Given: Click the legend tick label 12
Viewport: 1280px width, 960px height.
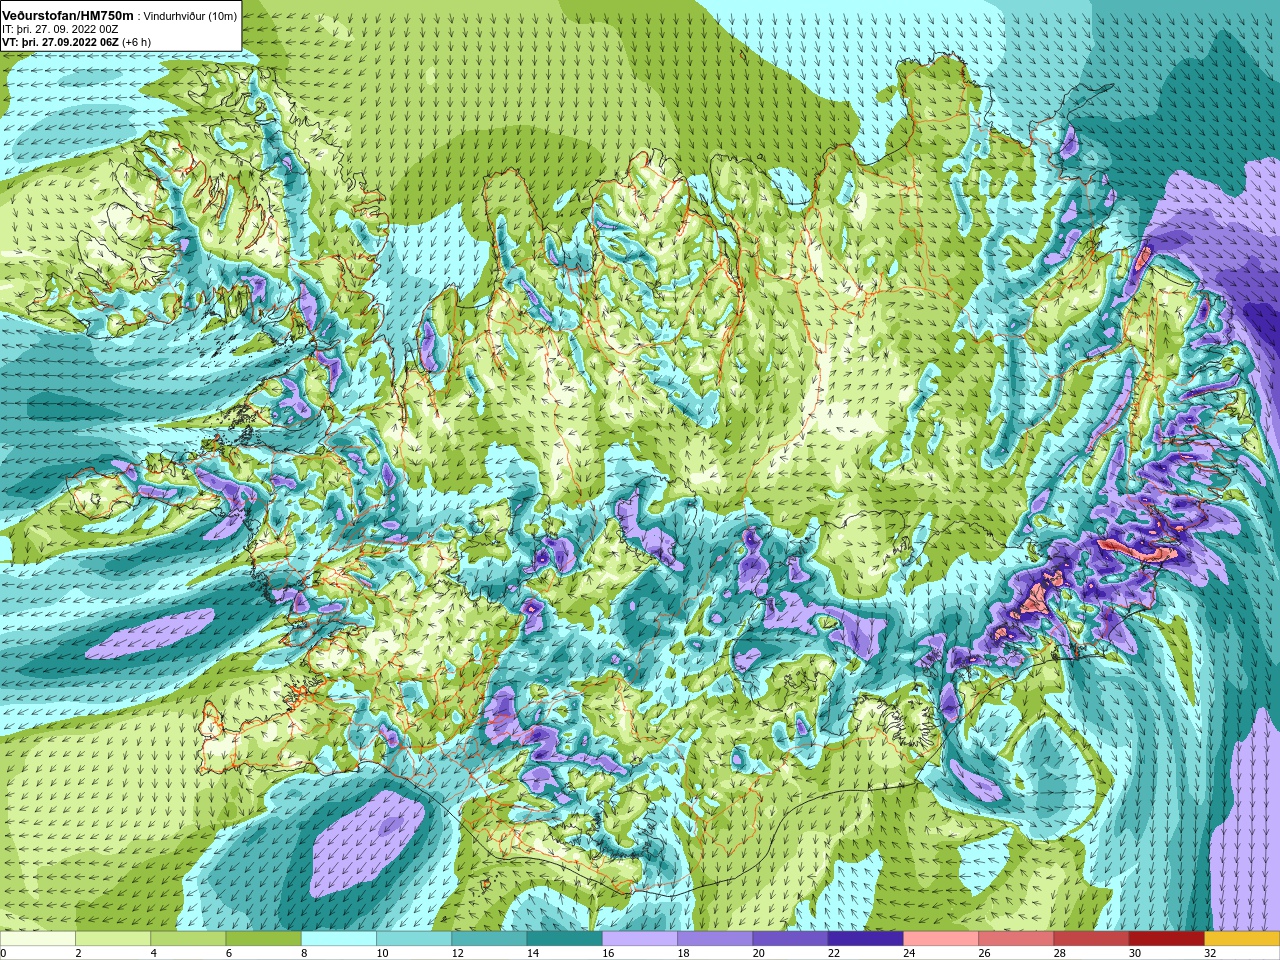Looking at the screenshot, I should (457, 954).
